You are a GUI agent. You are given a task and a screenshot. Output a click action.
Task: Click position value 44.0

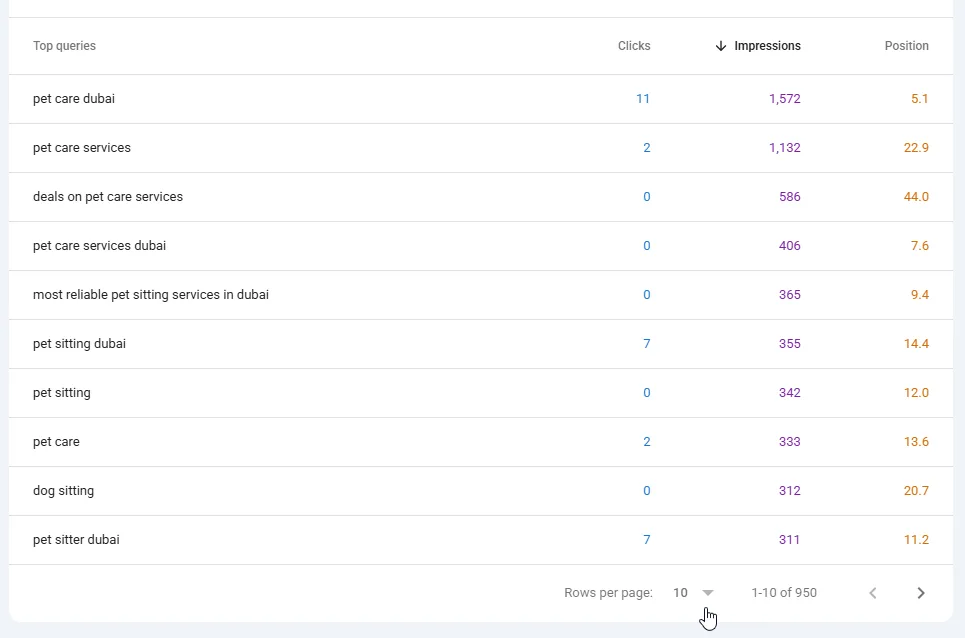click(x=916, y=197)
